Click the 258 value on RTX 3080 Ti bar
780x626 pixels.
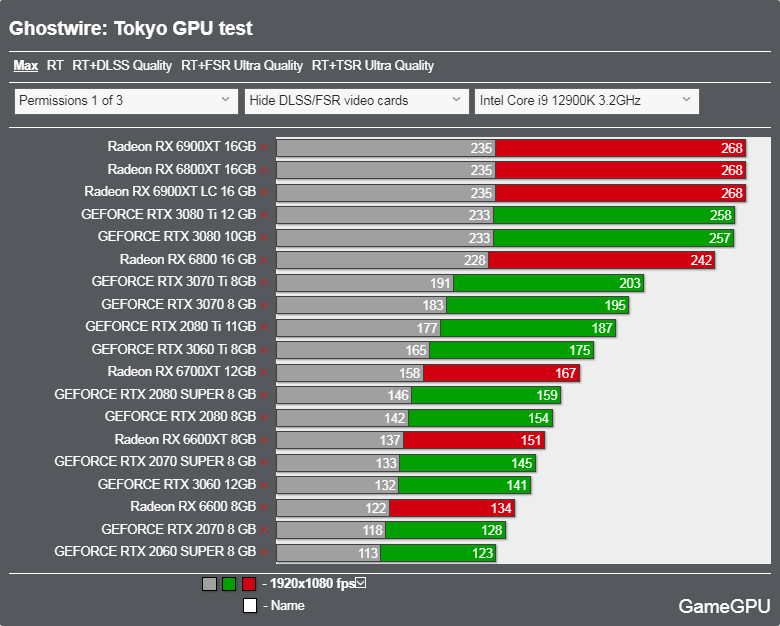[x=721, y=215]
